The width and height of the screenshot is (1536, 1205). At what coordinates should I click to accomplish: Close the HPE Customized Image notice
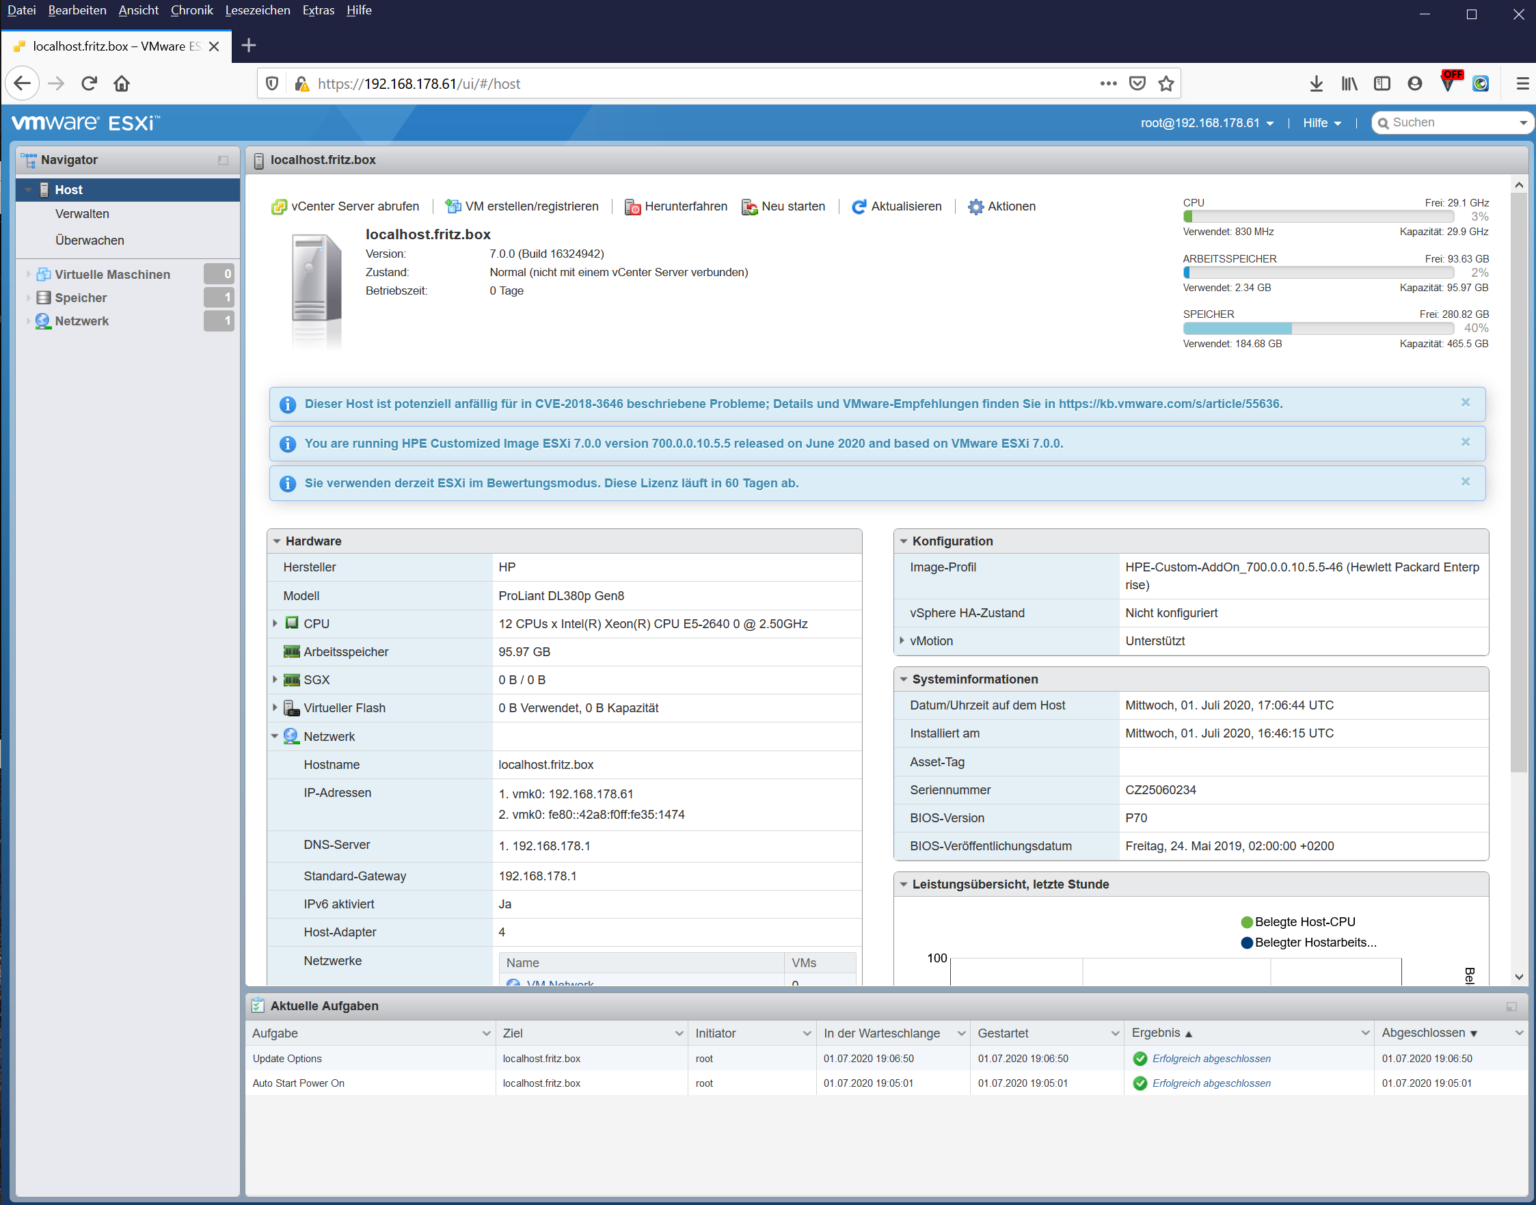point(1465,442)
